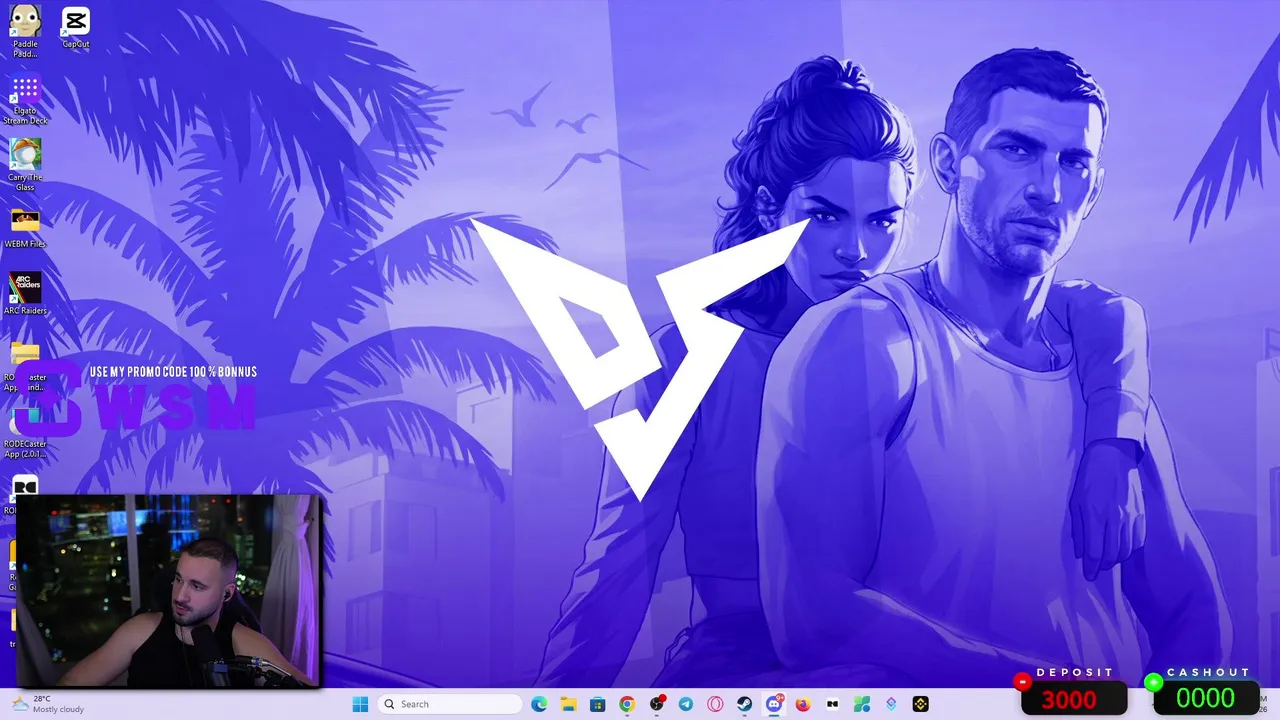Open the purple diamond taskbar icon

pyautogui.click(x=891, y=704)
